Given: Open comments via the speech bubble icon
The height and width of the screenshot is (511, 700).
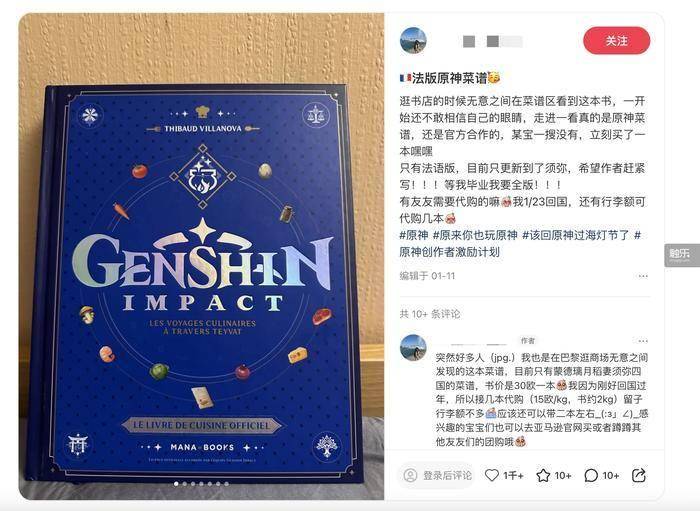Looking at the screenshot, I should [591, 475].
